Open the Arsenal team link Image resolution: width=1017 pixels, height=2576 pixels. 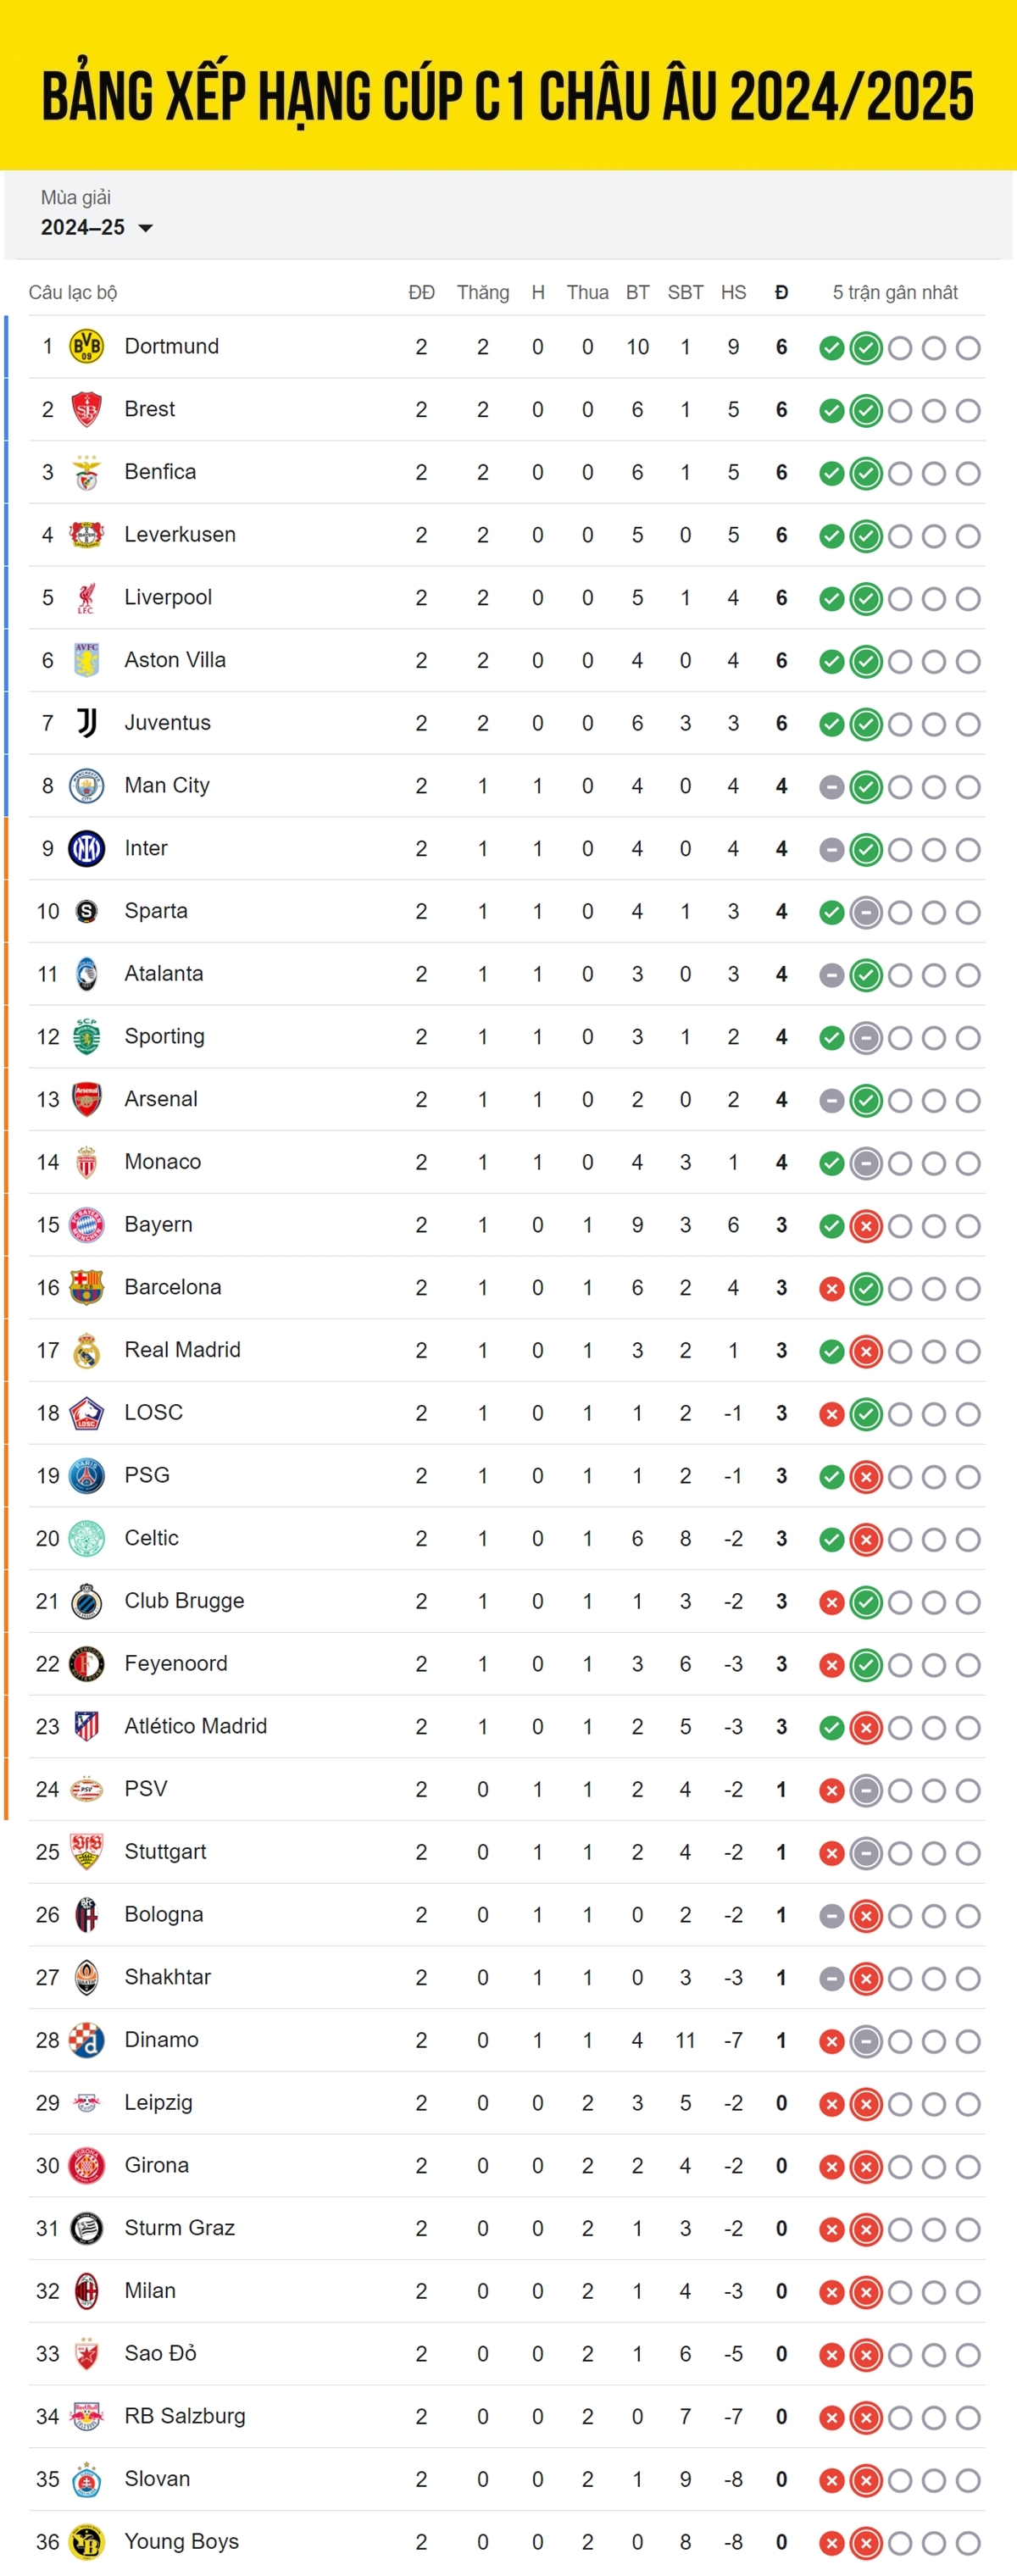tap(161, 1099)
